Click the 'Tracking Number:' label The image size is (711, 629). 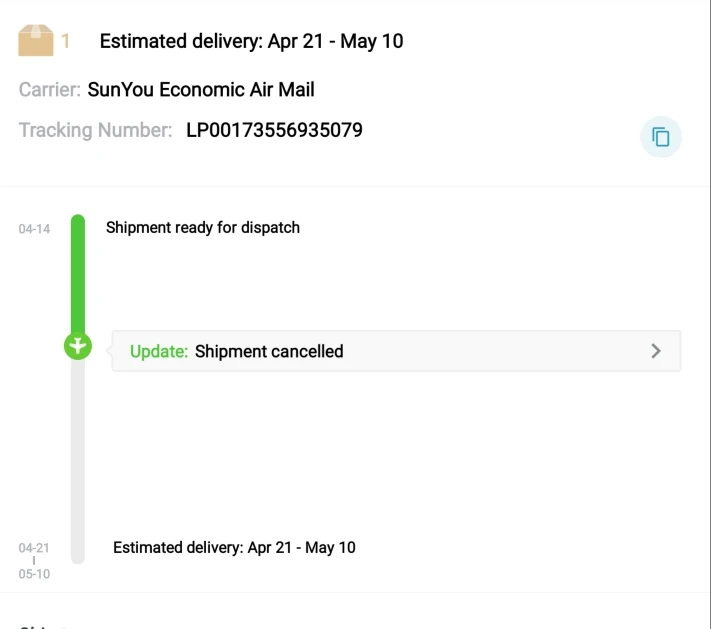tap(95, 130)
